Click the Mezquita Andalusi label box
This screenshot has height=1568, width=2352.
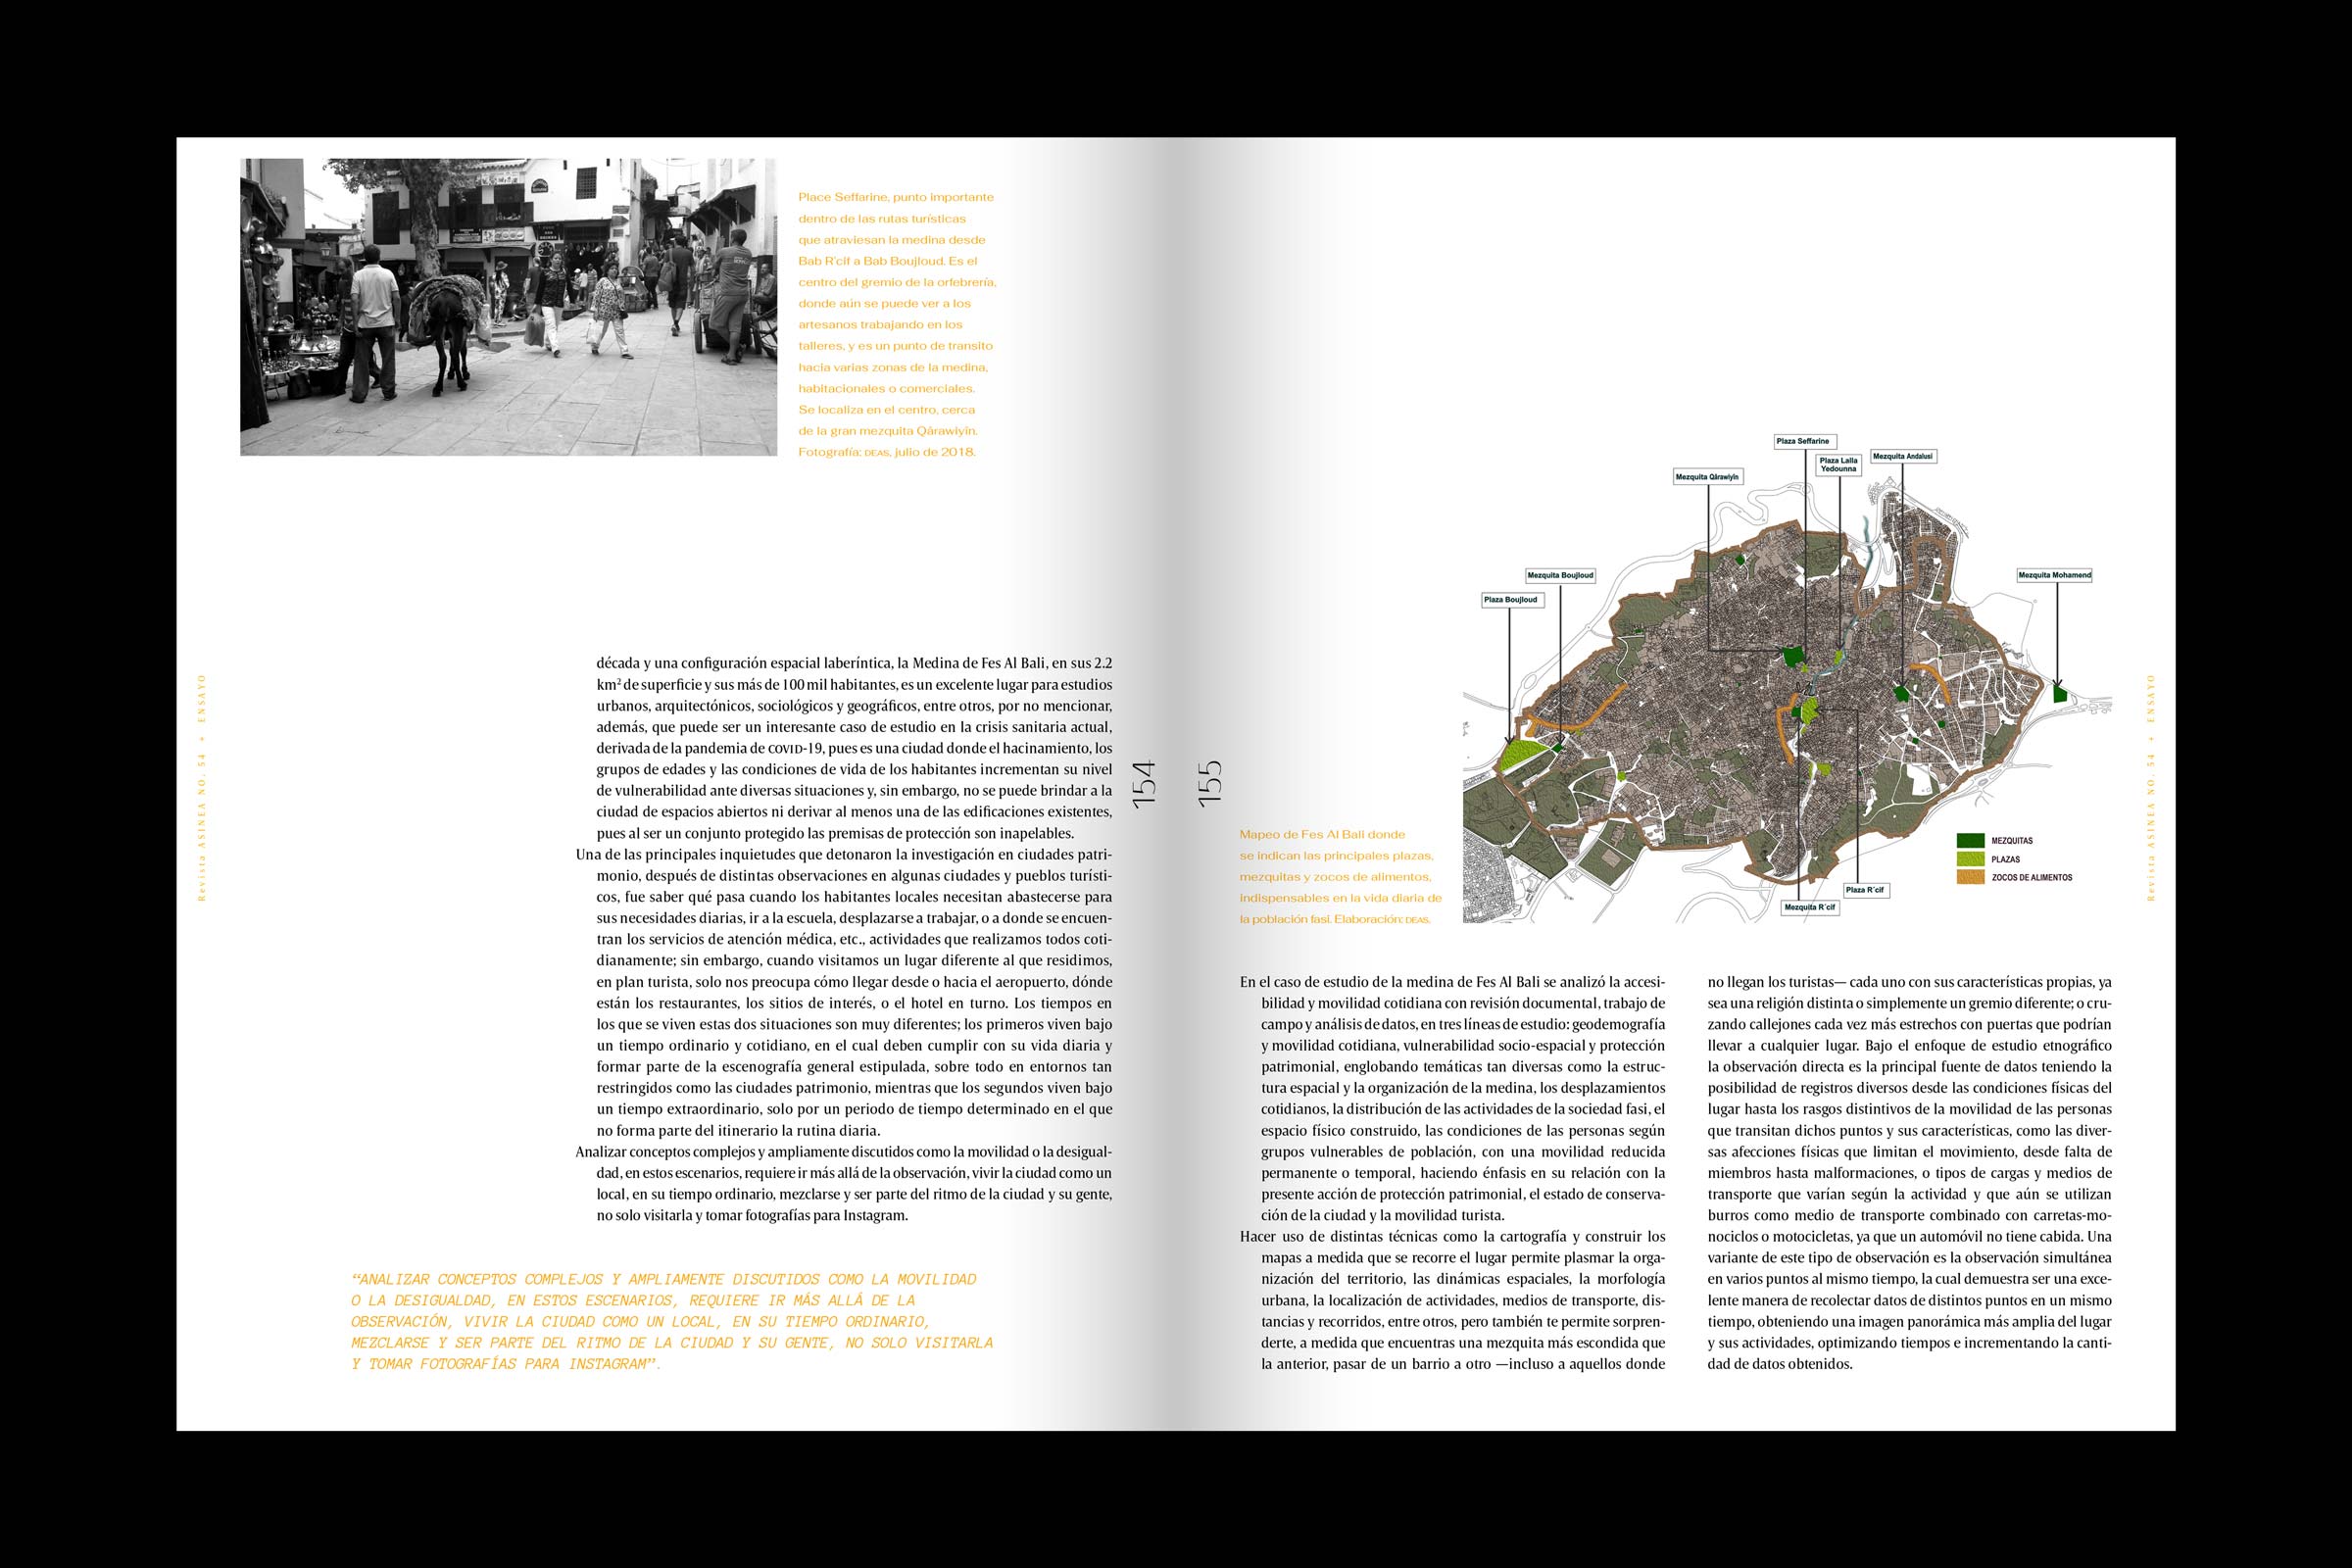[x=1903, y=456]
